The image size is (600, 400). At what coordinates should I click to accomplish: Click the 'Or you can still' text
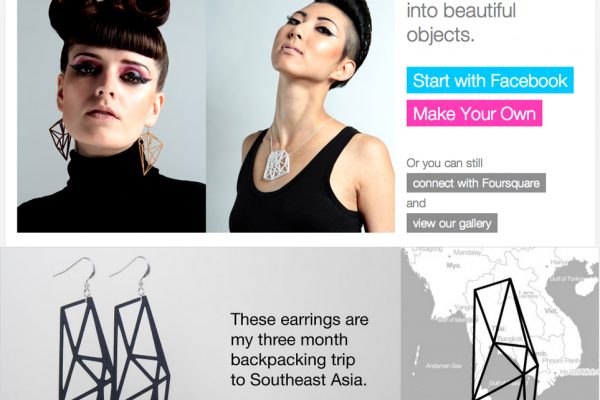point(444,163)
